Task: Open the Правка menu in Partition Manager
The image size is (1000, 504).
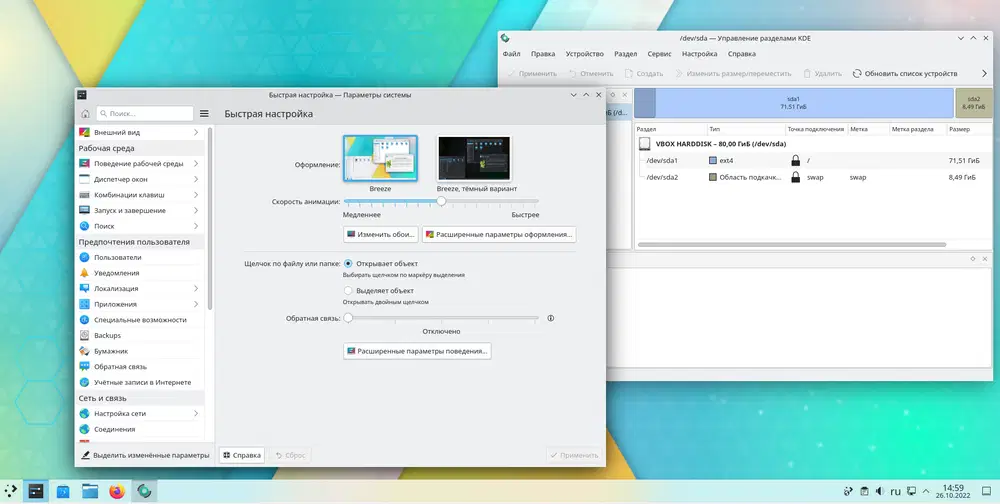Action: pyautogui.click(x=543, y=54)
